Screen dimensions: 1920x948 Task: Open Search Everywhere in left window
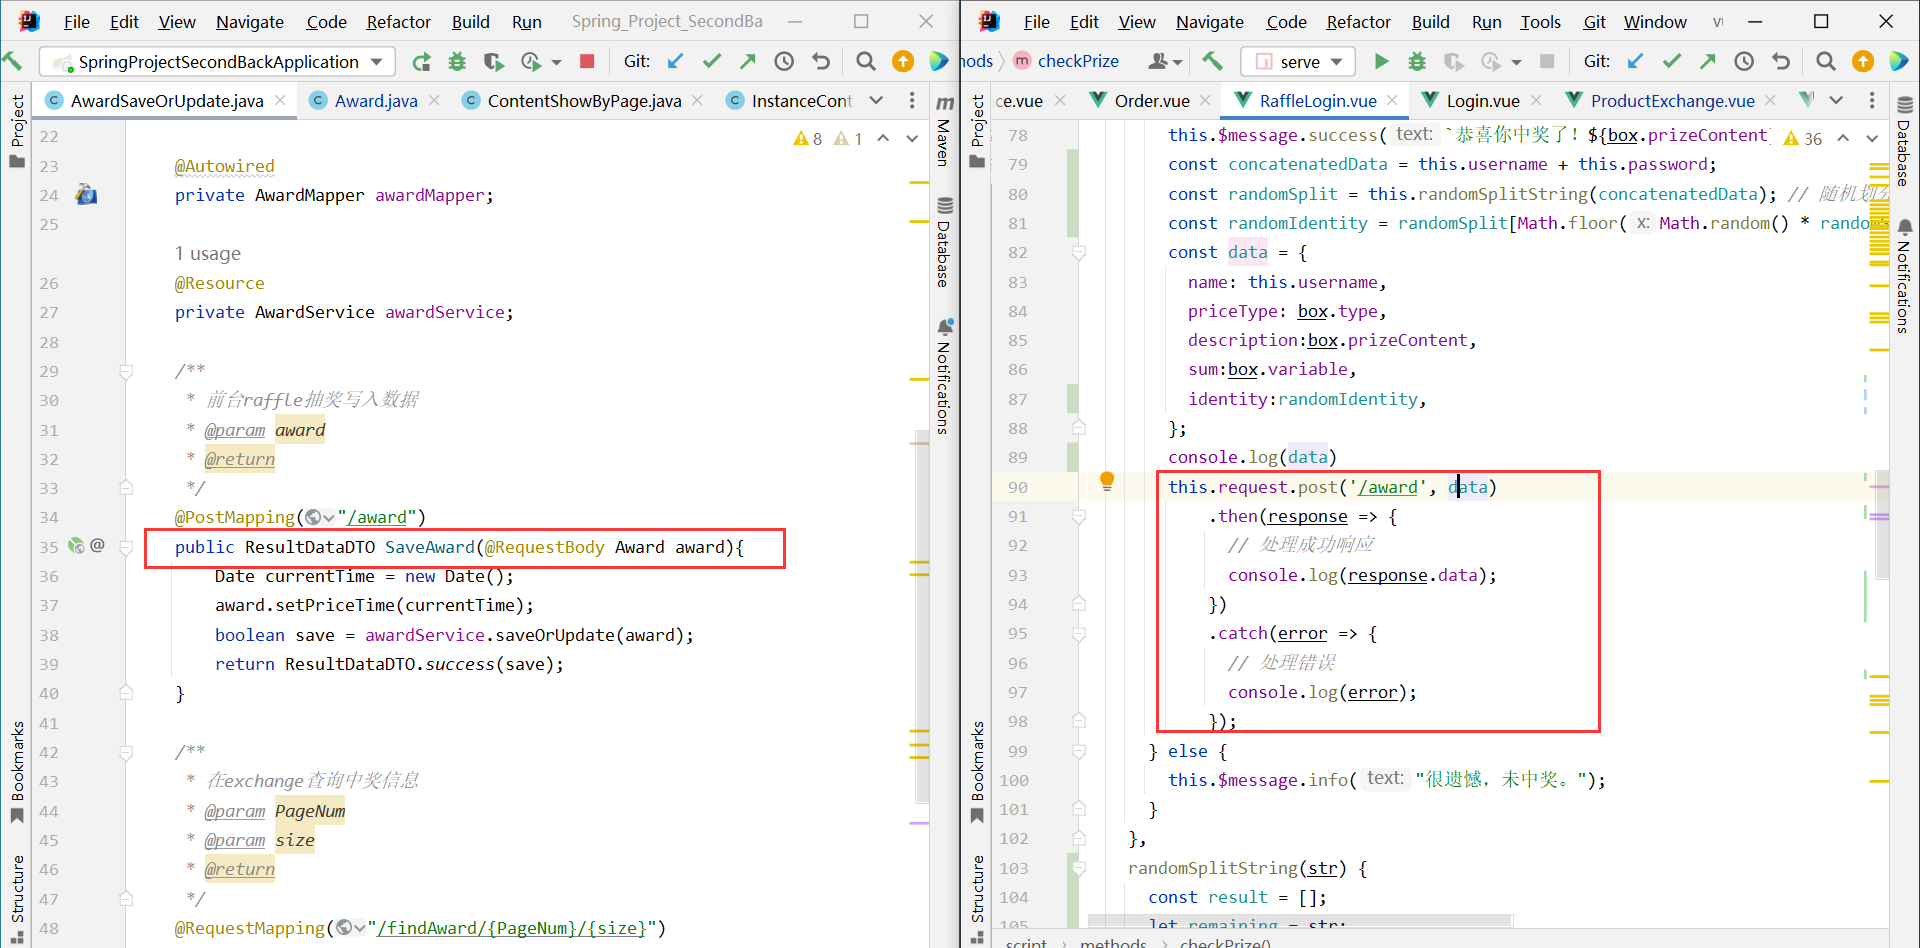coord(866,62)
